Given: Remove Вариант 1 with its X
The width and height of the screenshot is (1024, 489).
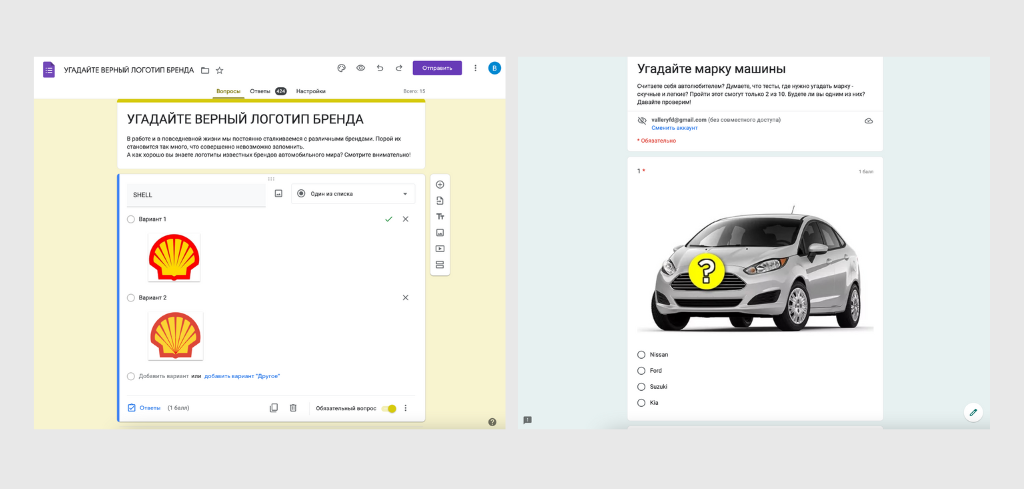Looking at the screenshot, I should (x=406, y=219).
